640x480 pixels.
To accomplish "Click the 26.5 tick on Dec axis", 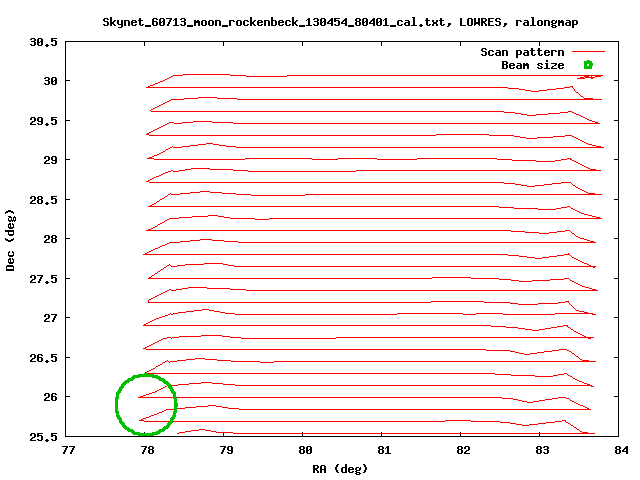I will (44, 358).
